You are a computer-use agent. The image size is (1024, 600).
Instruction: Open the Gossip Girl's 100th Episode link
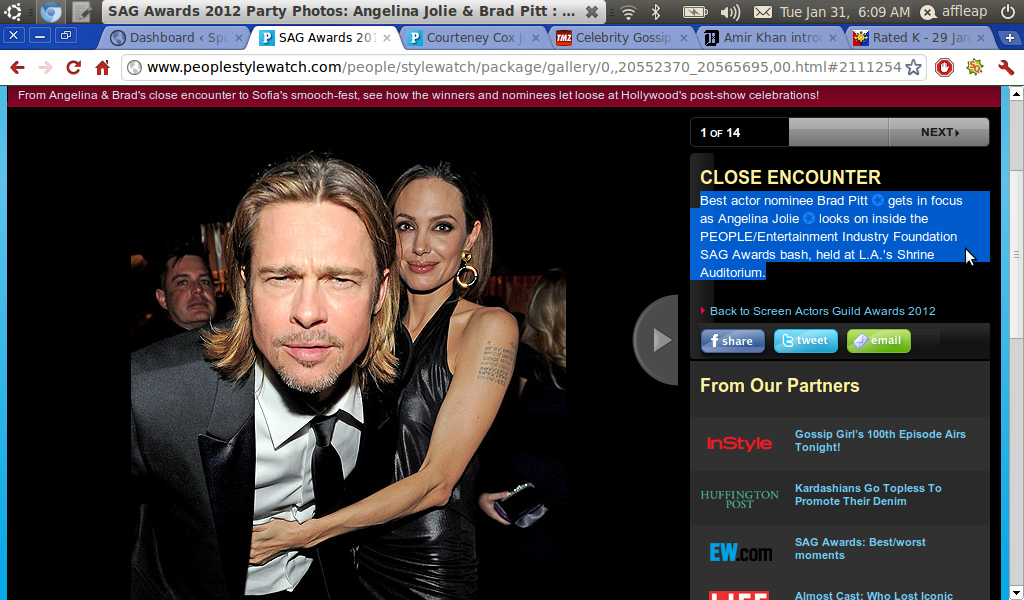(x=880, y=441)
